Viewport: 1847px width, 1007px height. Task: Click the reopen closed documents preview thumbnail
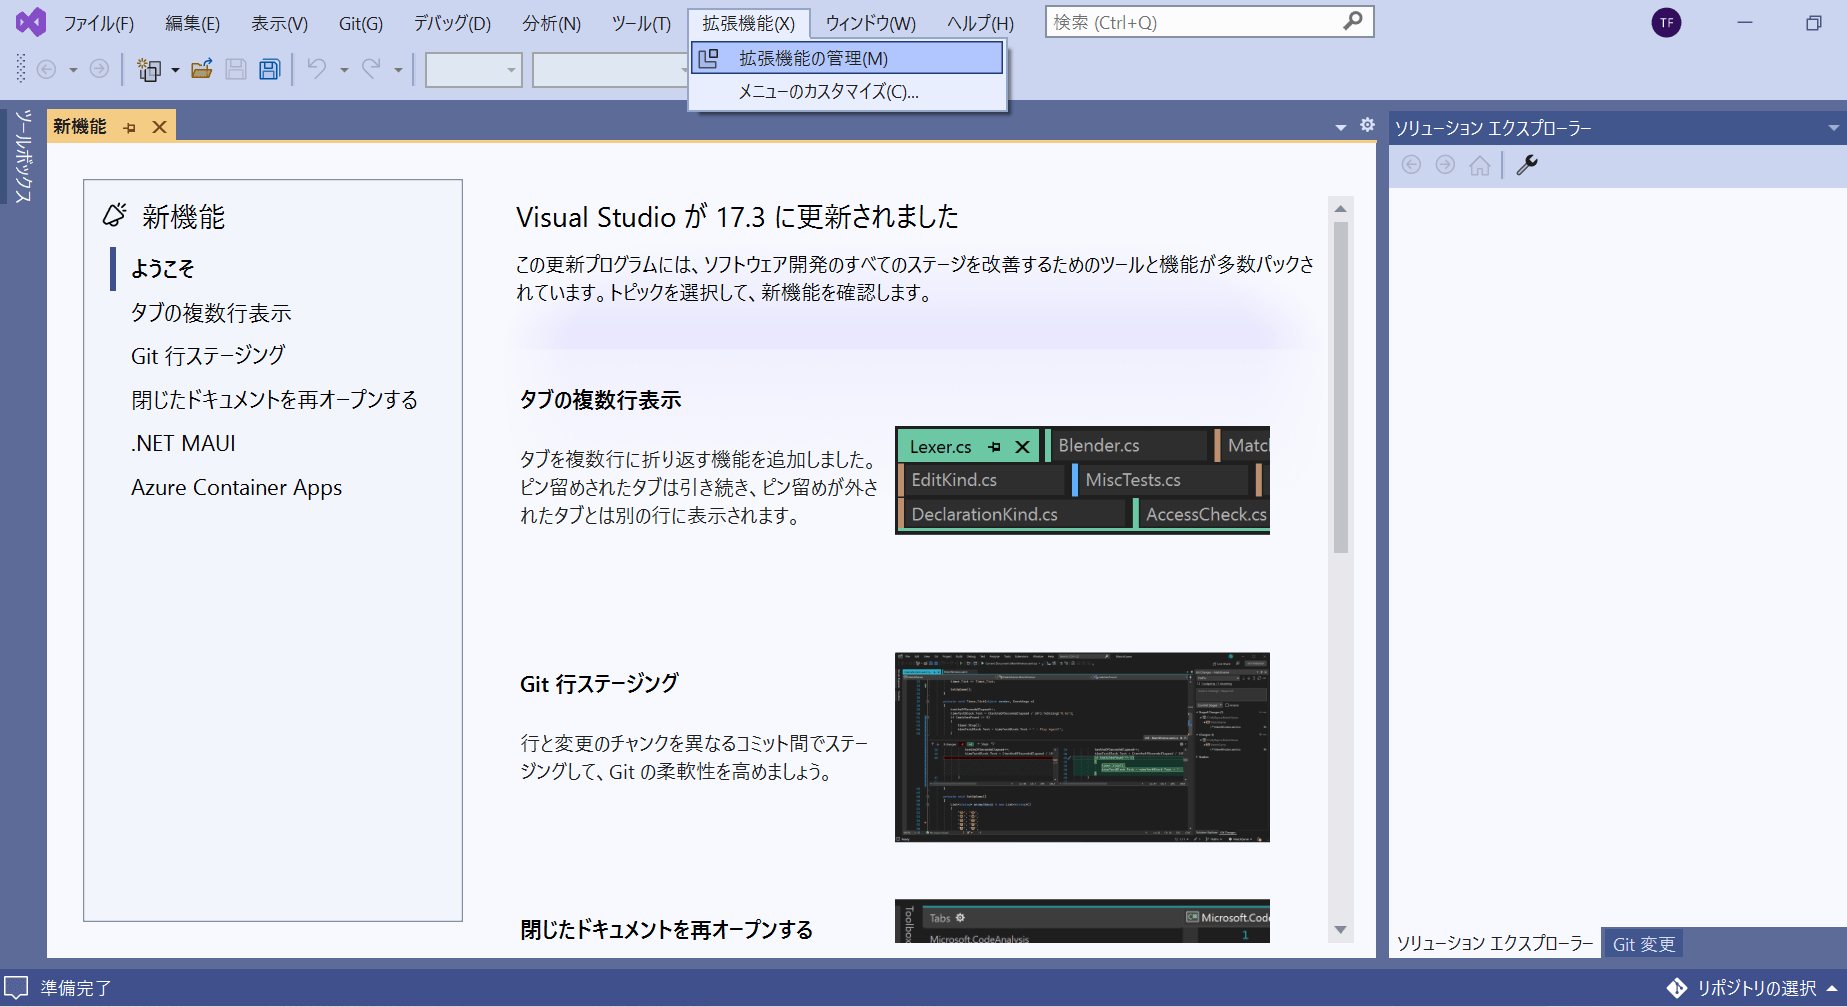pyautogui.click(x=1082, y=921)
